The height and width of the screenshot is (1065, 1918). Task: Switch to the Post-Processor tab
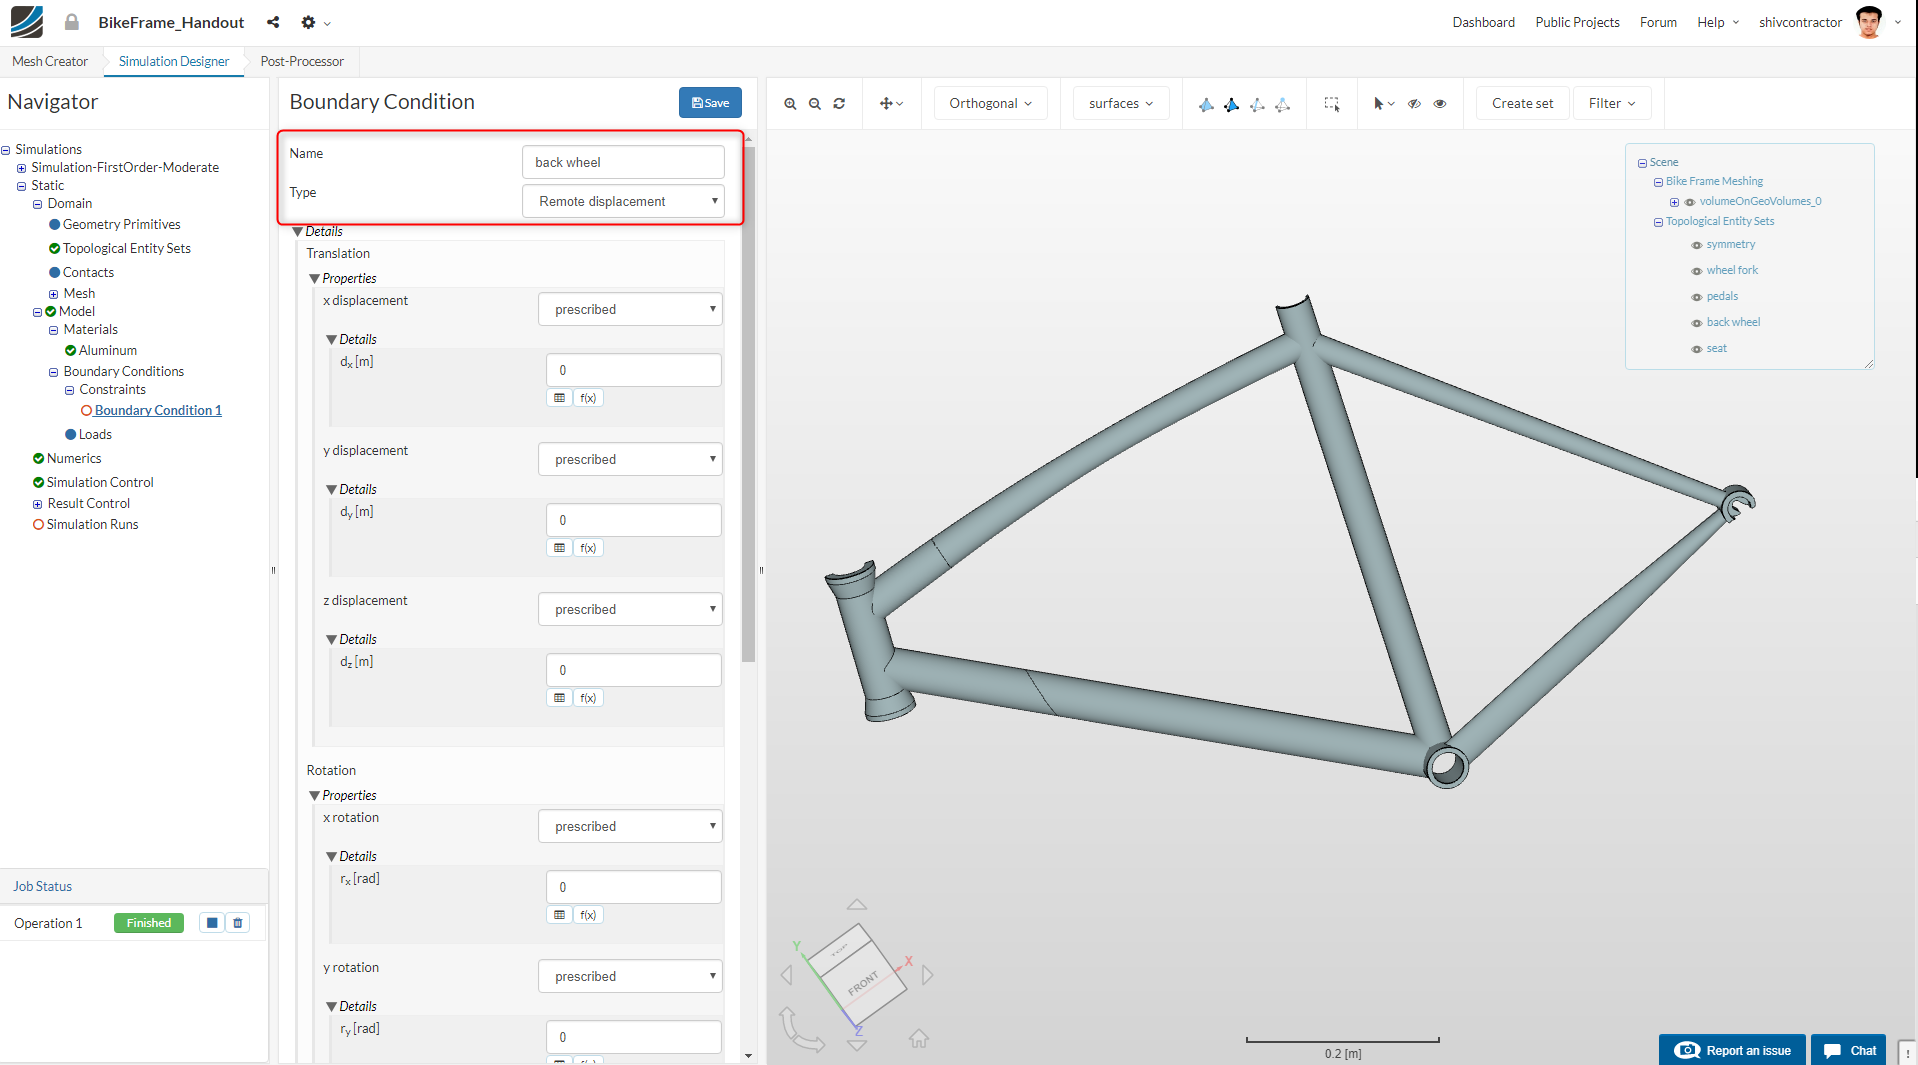point(301,61)
